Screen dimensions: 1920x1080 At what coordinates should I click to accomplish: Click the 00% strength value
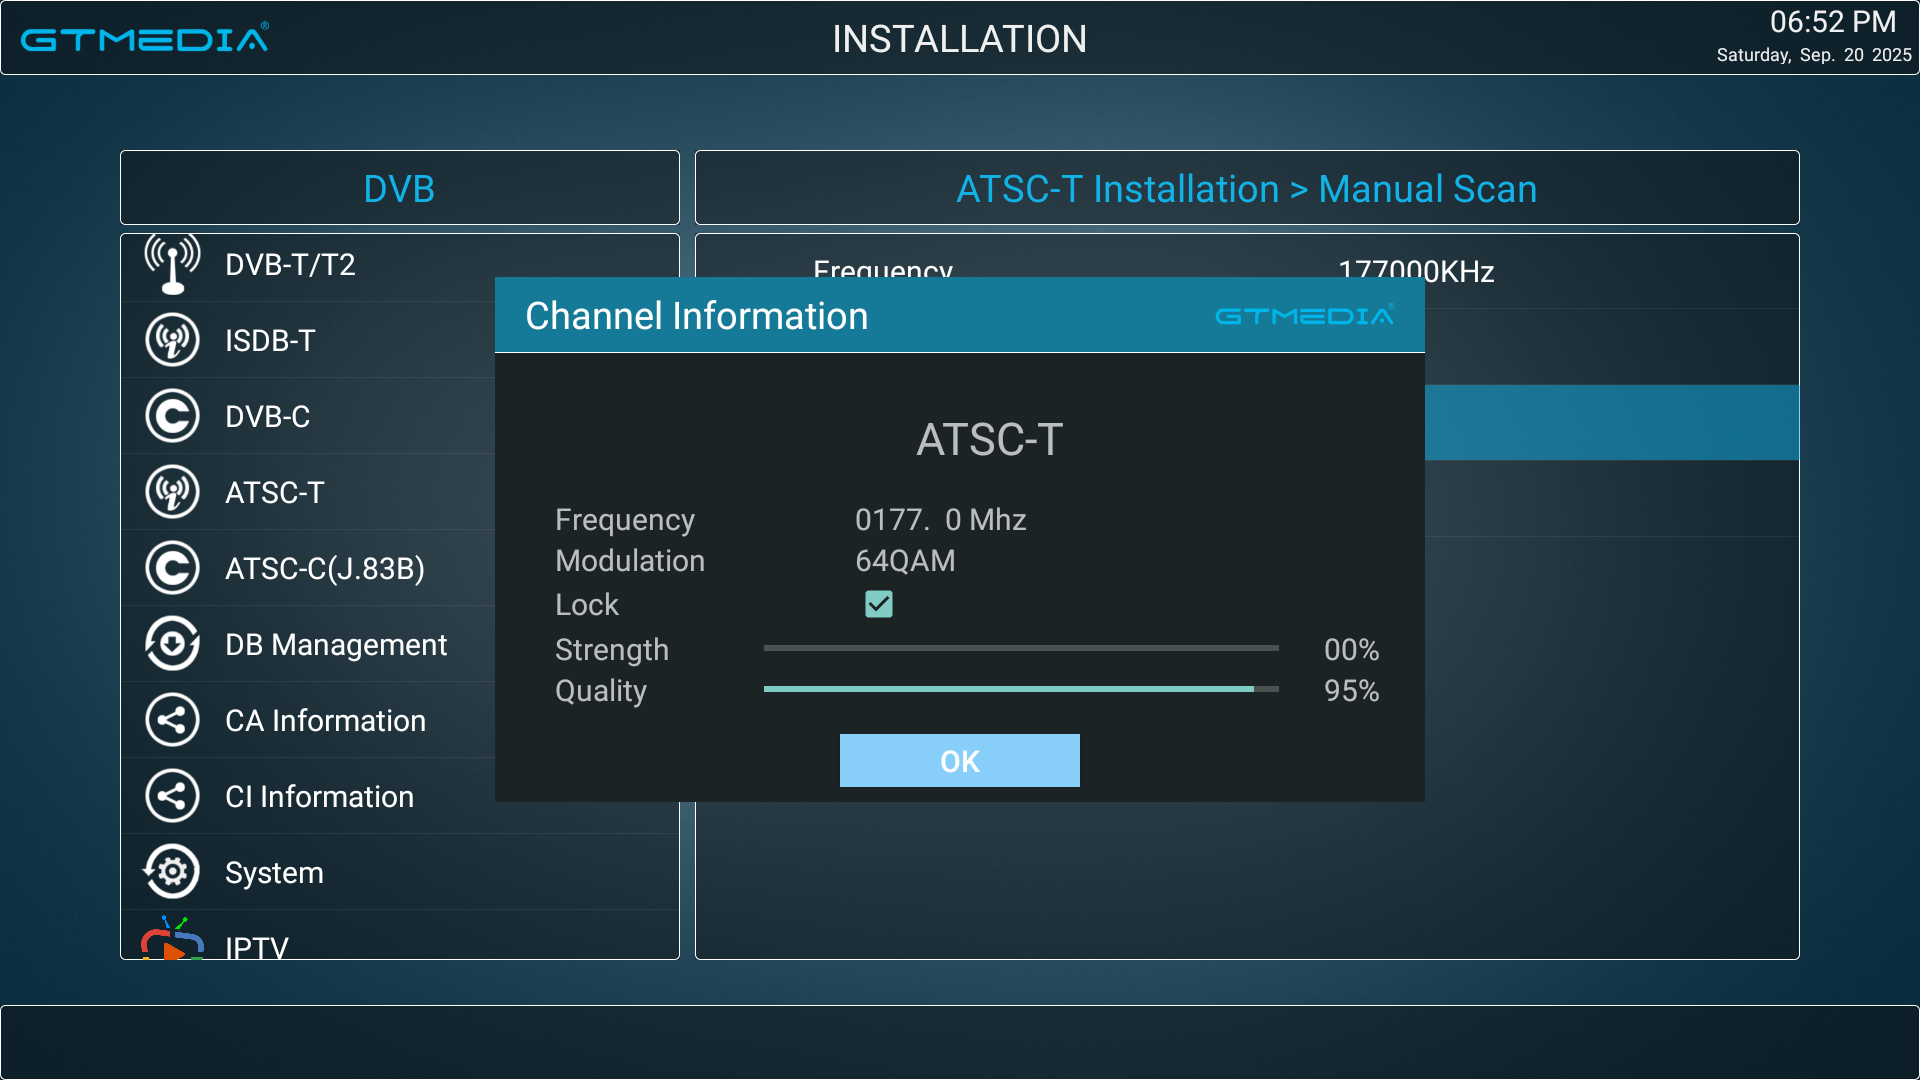[1352, 650]
